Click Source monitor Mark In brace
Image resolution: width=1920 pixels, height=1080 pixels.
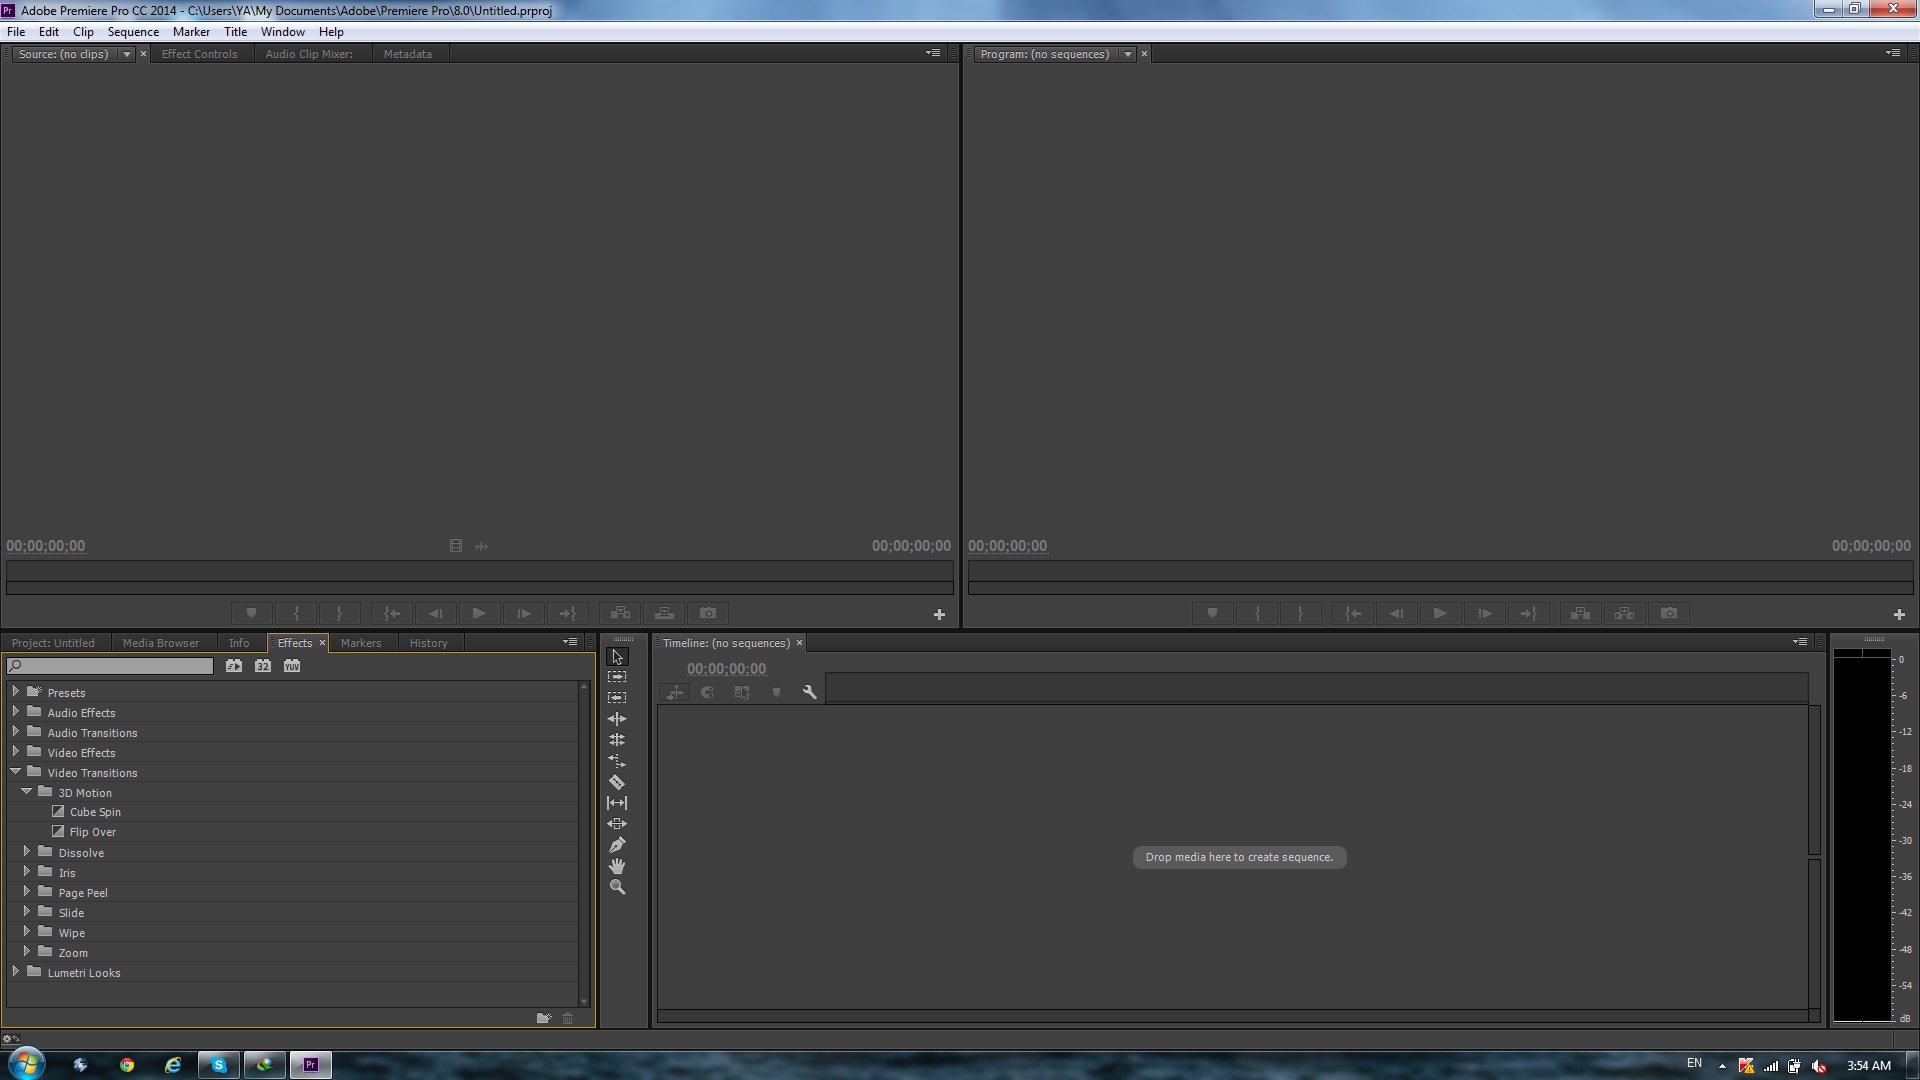pyautogui.click(x=296, y=613)
